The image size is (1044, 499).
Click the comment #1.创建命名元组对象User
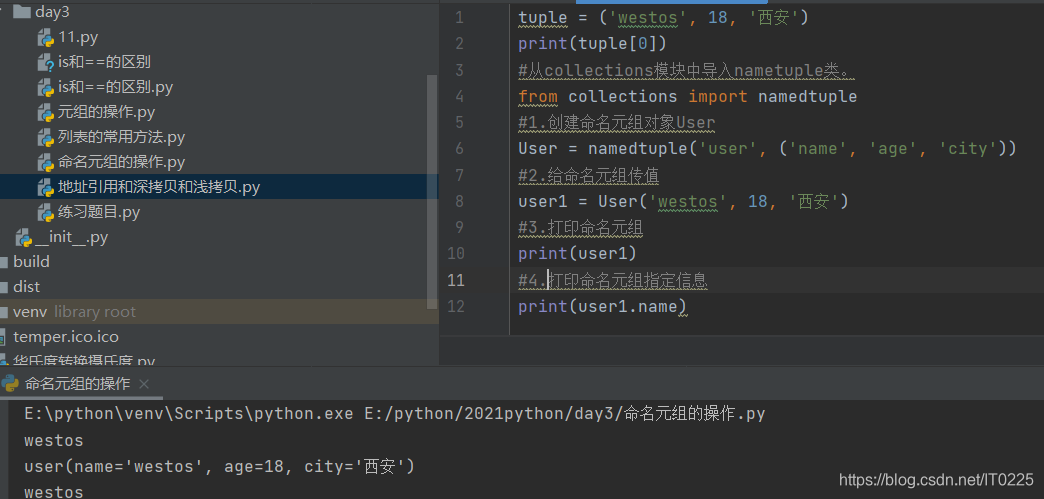617,123
